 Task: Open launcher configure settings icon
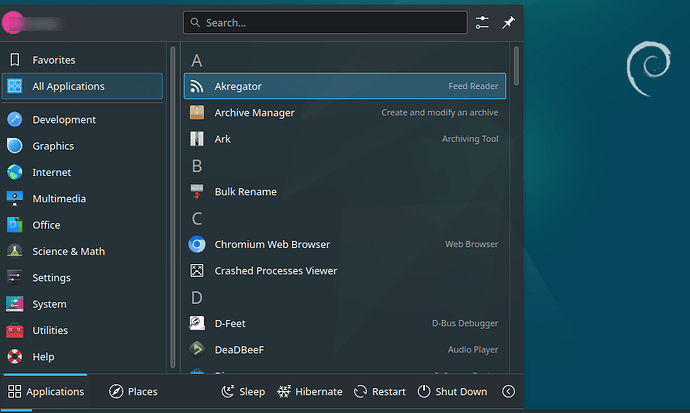click(x=483, y=22)
